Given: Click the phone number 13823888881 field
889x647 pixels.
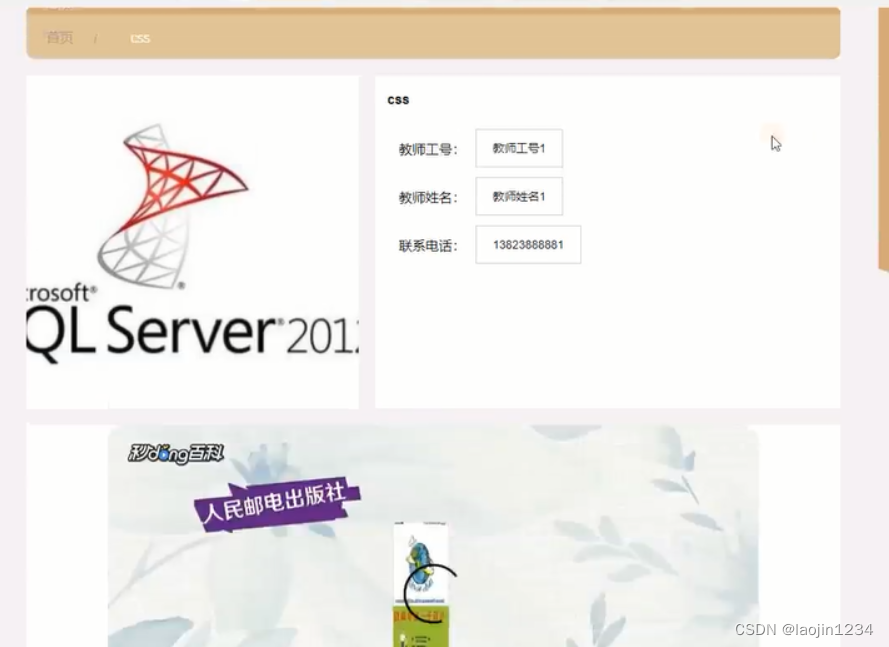Looking at the screenshot, I should coord(528,244).
